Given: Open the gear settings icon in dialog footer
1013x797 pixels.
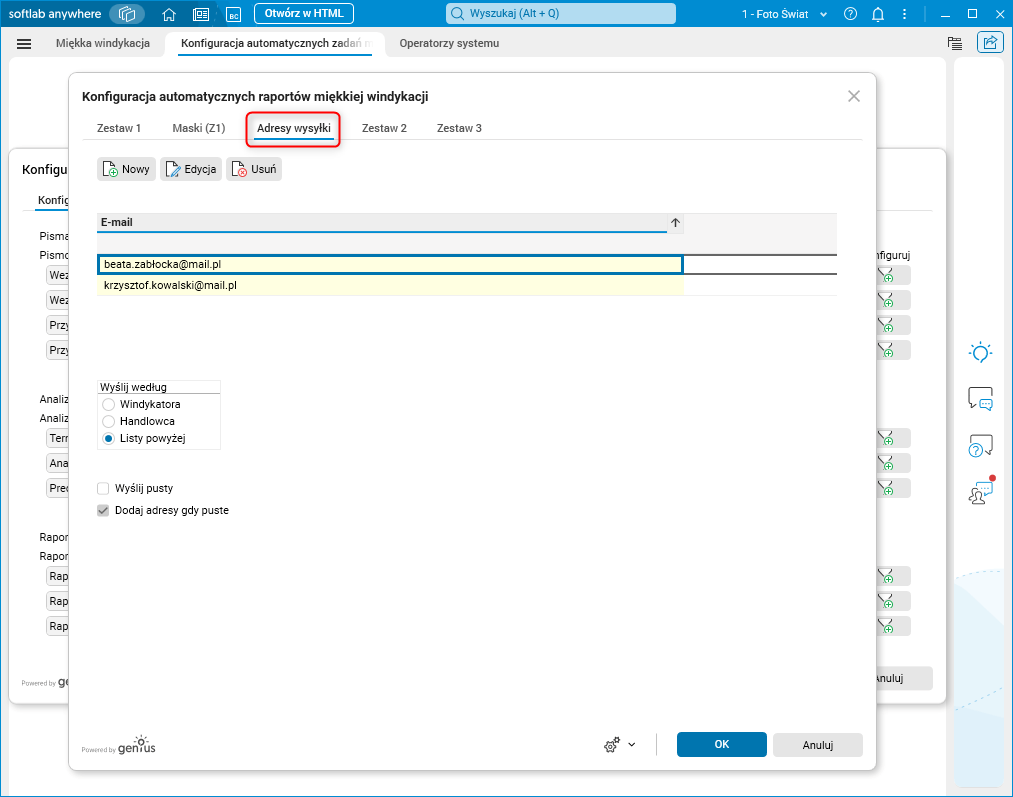Looking at the screenshot, I should pos(611,745).
